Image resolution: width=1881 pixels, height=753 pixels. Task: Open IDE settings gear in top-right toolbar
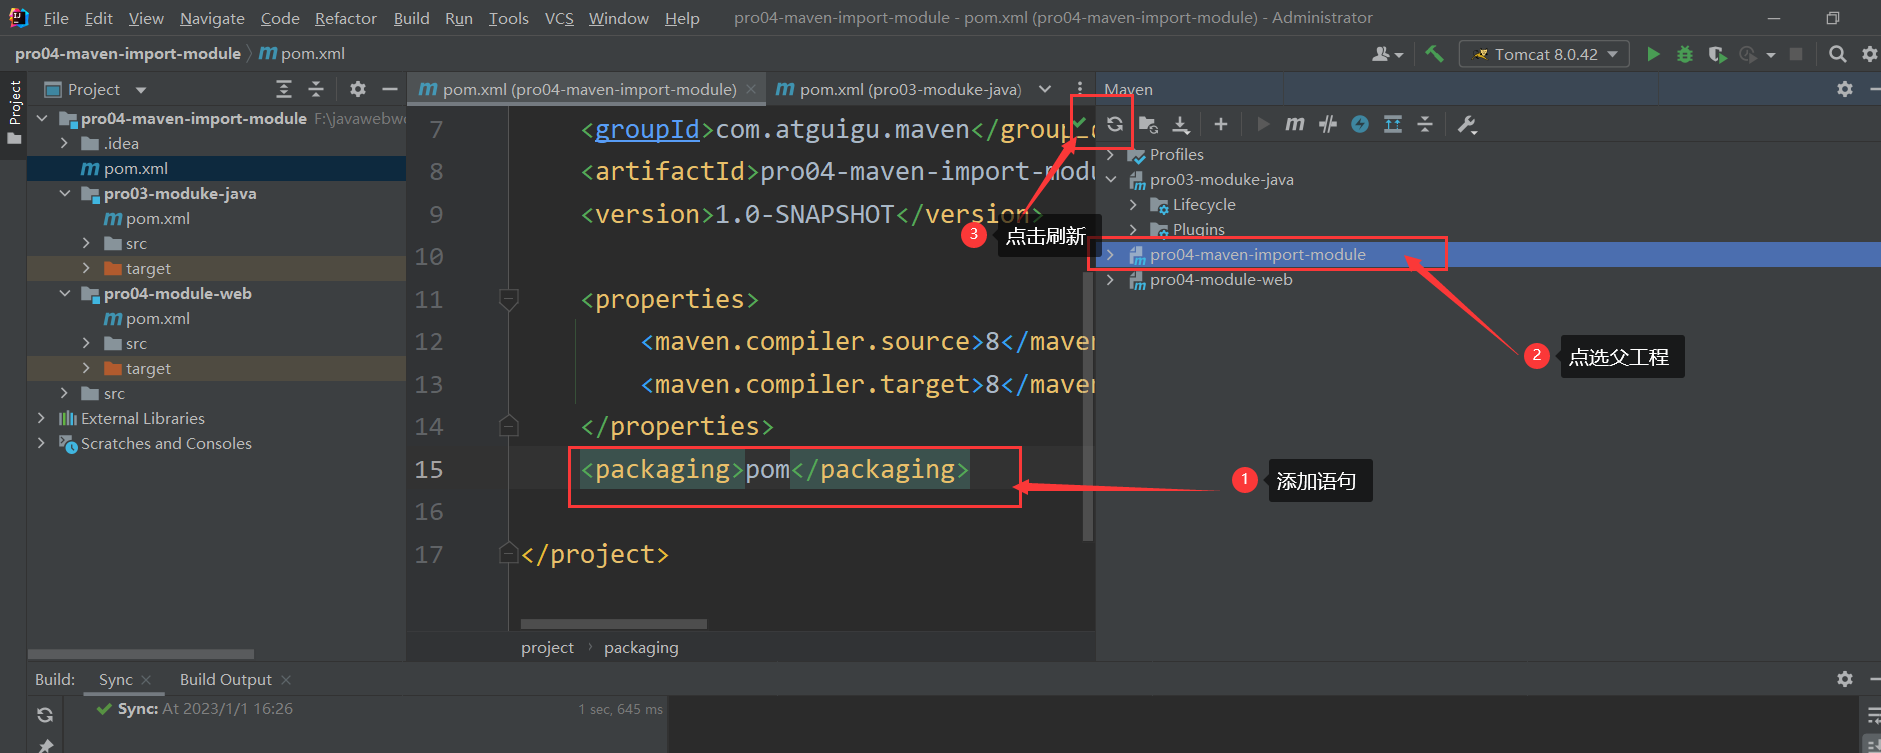(1869, 54)
